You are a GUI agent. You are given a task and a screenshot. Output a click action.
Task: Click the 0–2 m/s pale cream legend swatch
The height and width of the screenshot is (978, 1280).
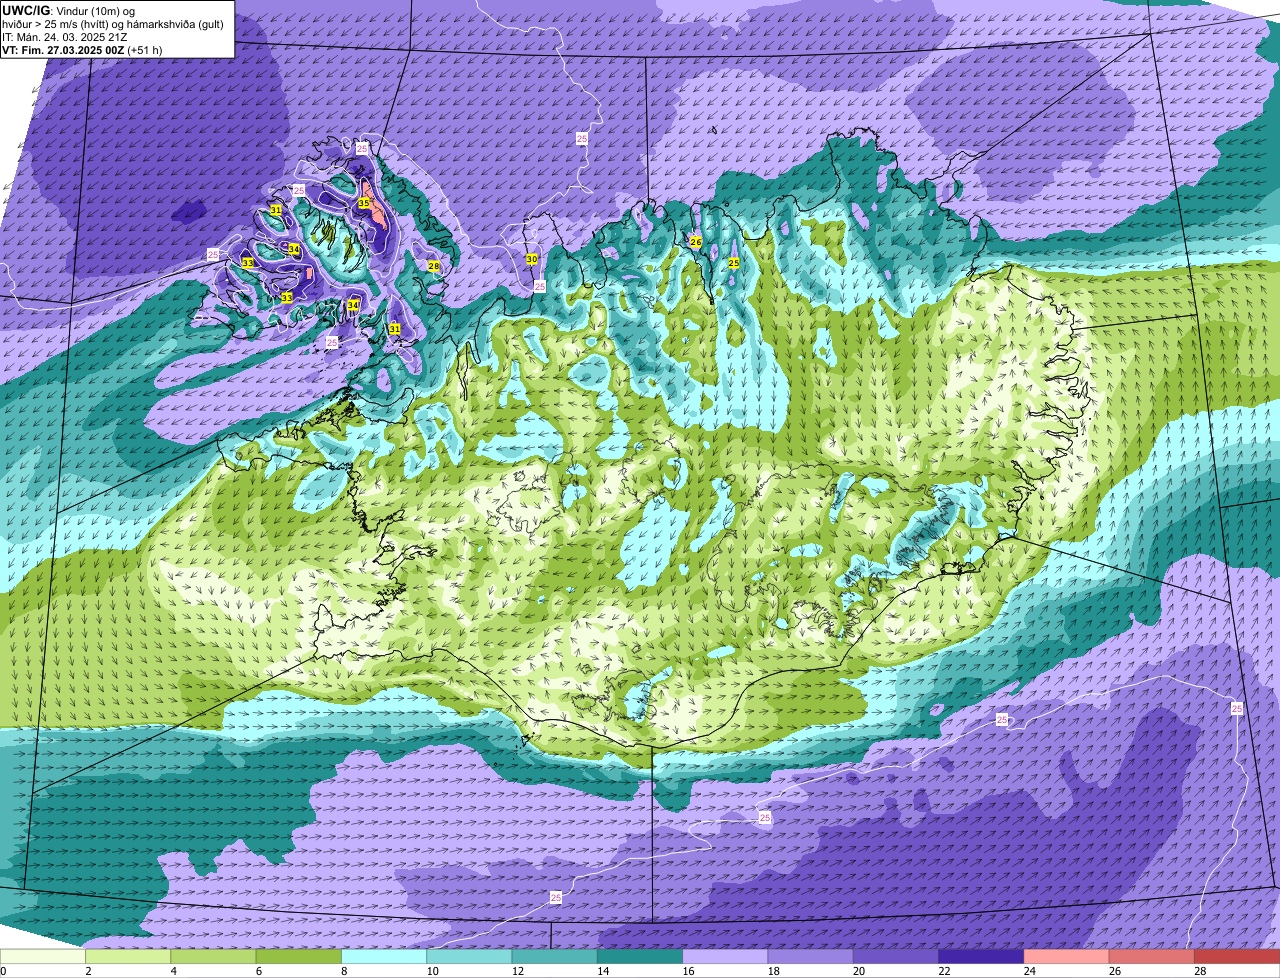click(x=43, y=957)
